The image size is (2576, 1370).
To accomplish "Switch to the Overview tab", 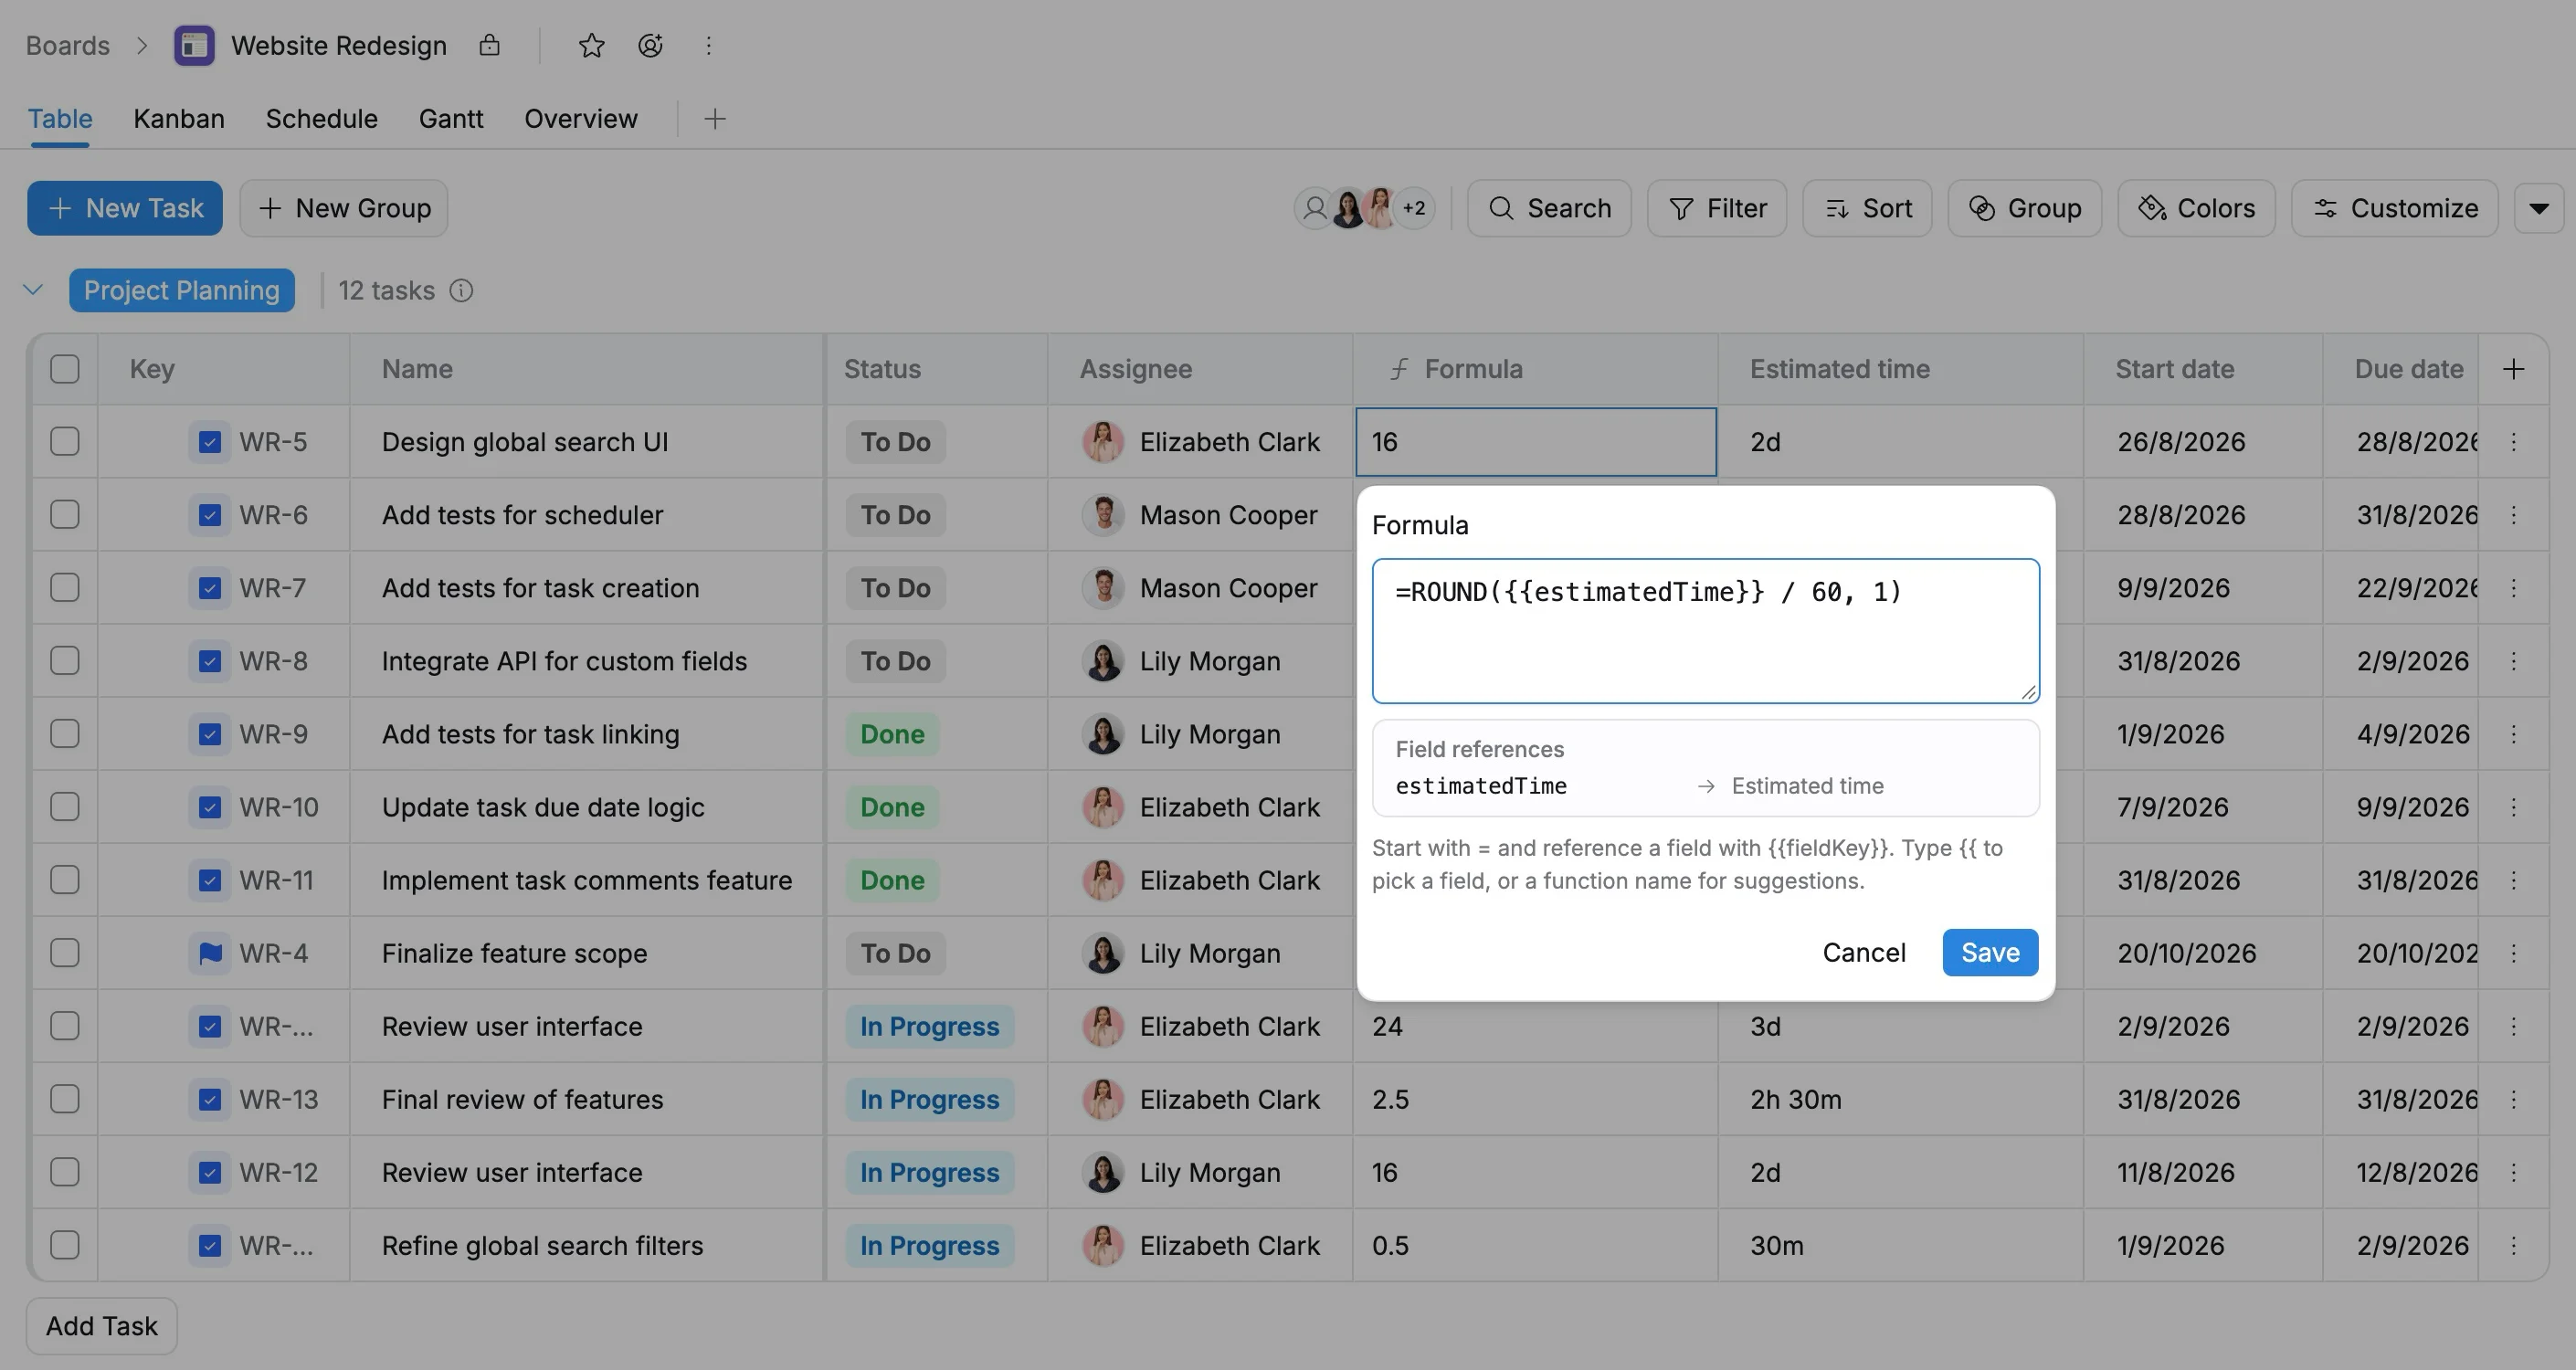I will point(581,119).
